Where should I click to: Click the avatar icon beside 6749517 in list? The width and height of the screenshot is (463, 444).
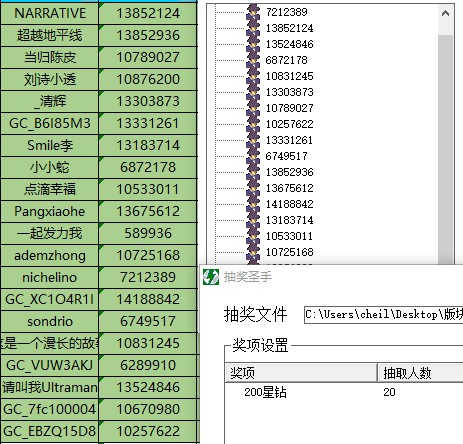253,156
